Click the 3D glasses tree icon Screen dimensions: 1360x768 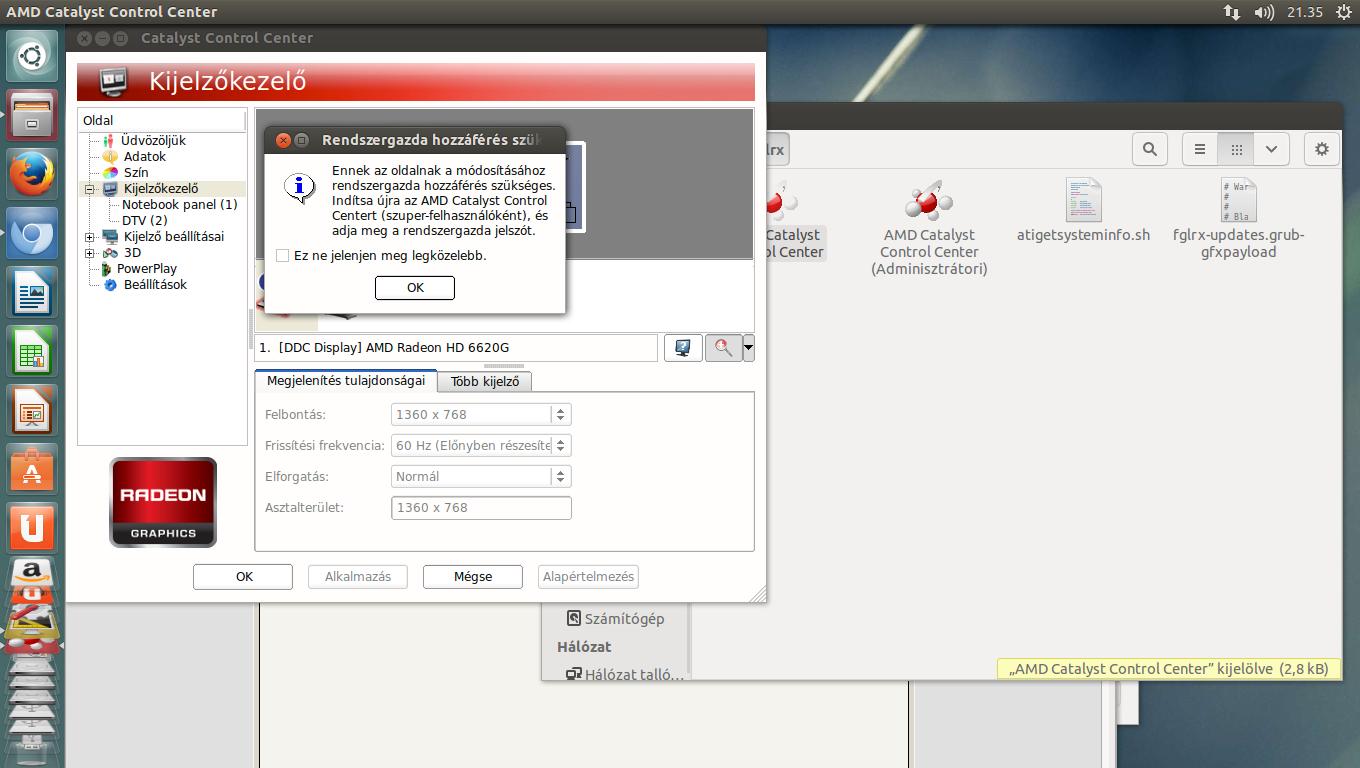(x=110, y=253)
